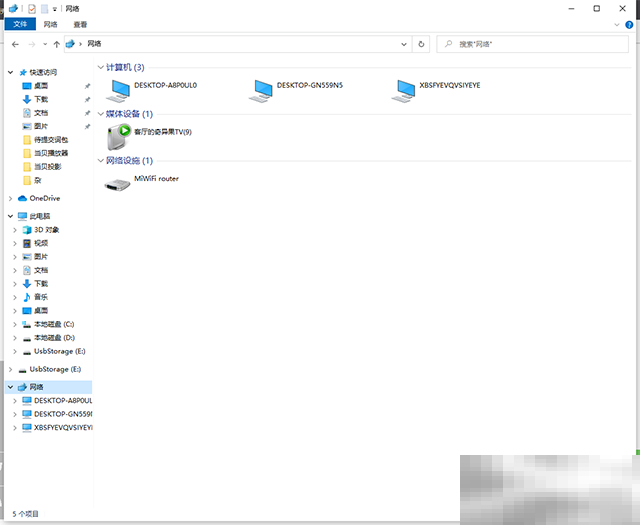Select UsbStorage (E:) under This PC
Image resolution: width=640 pixels, height=525 pixels.
(60, 351)
